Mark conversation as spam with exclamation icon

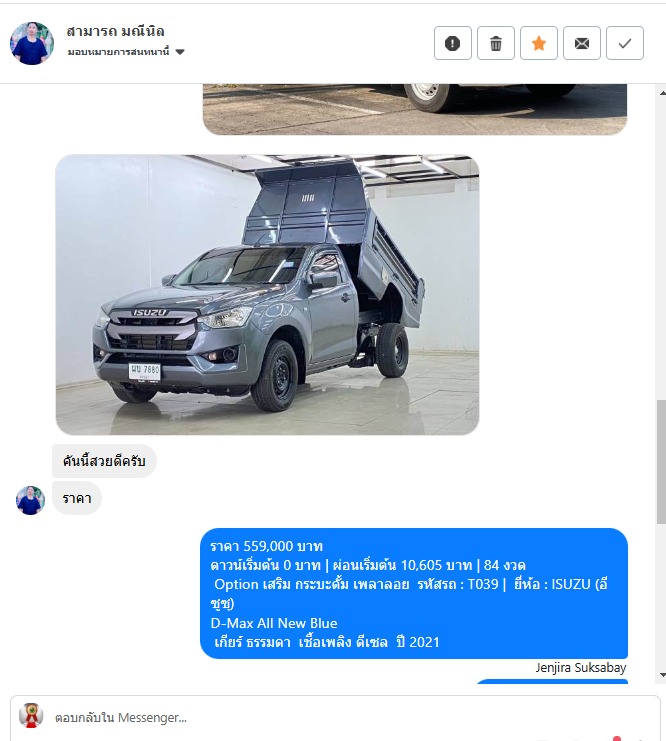coord(452,43)
